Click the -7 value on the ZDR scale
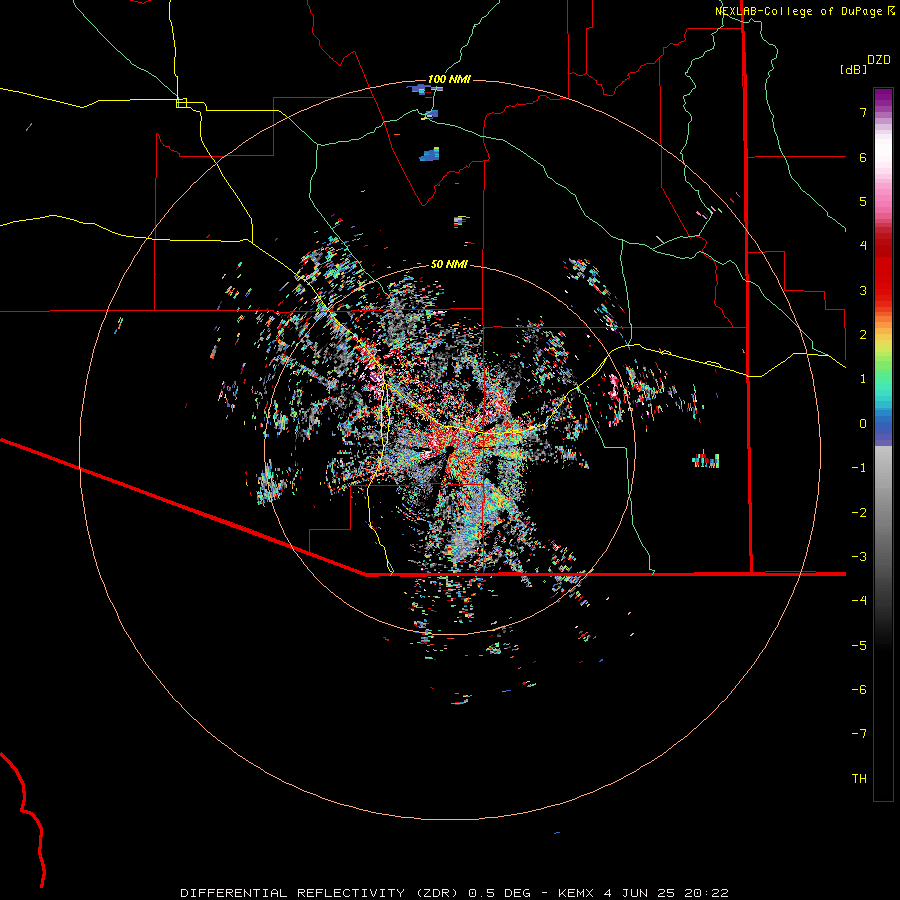 point(859,734)
